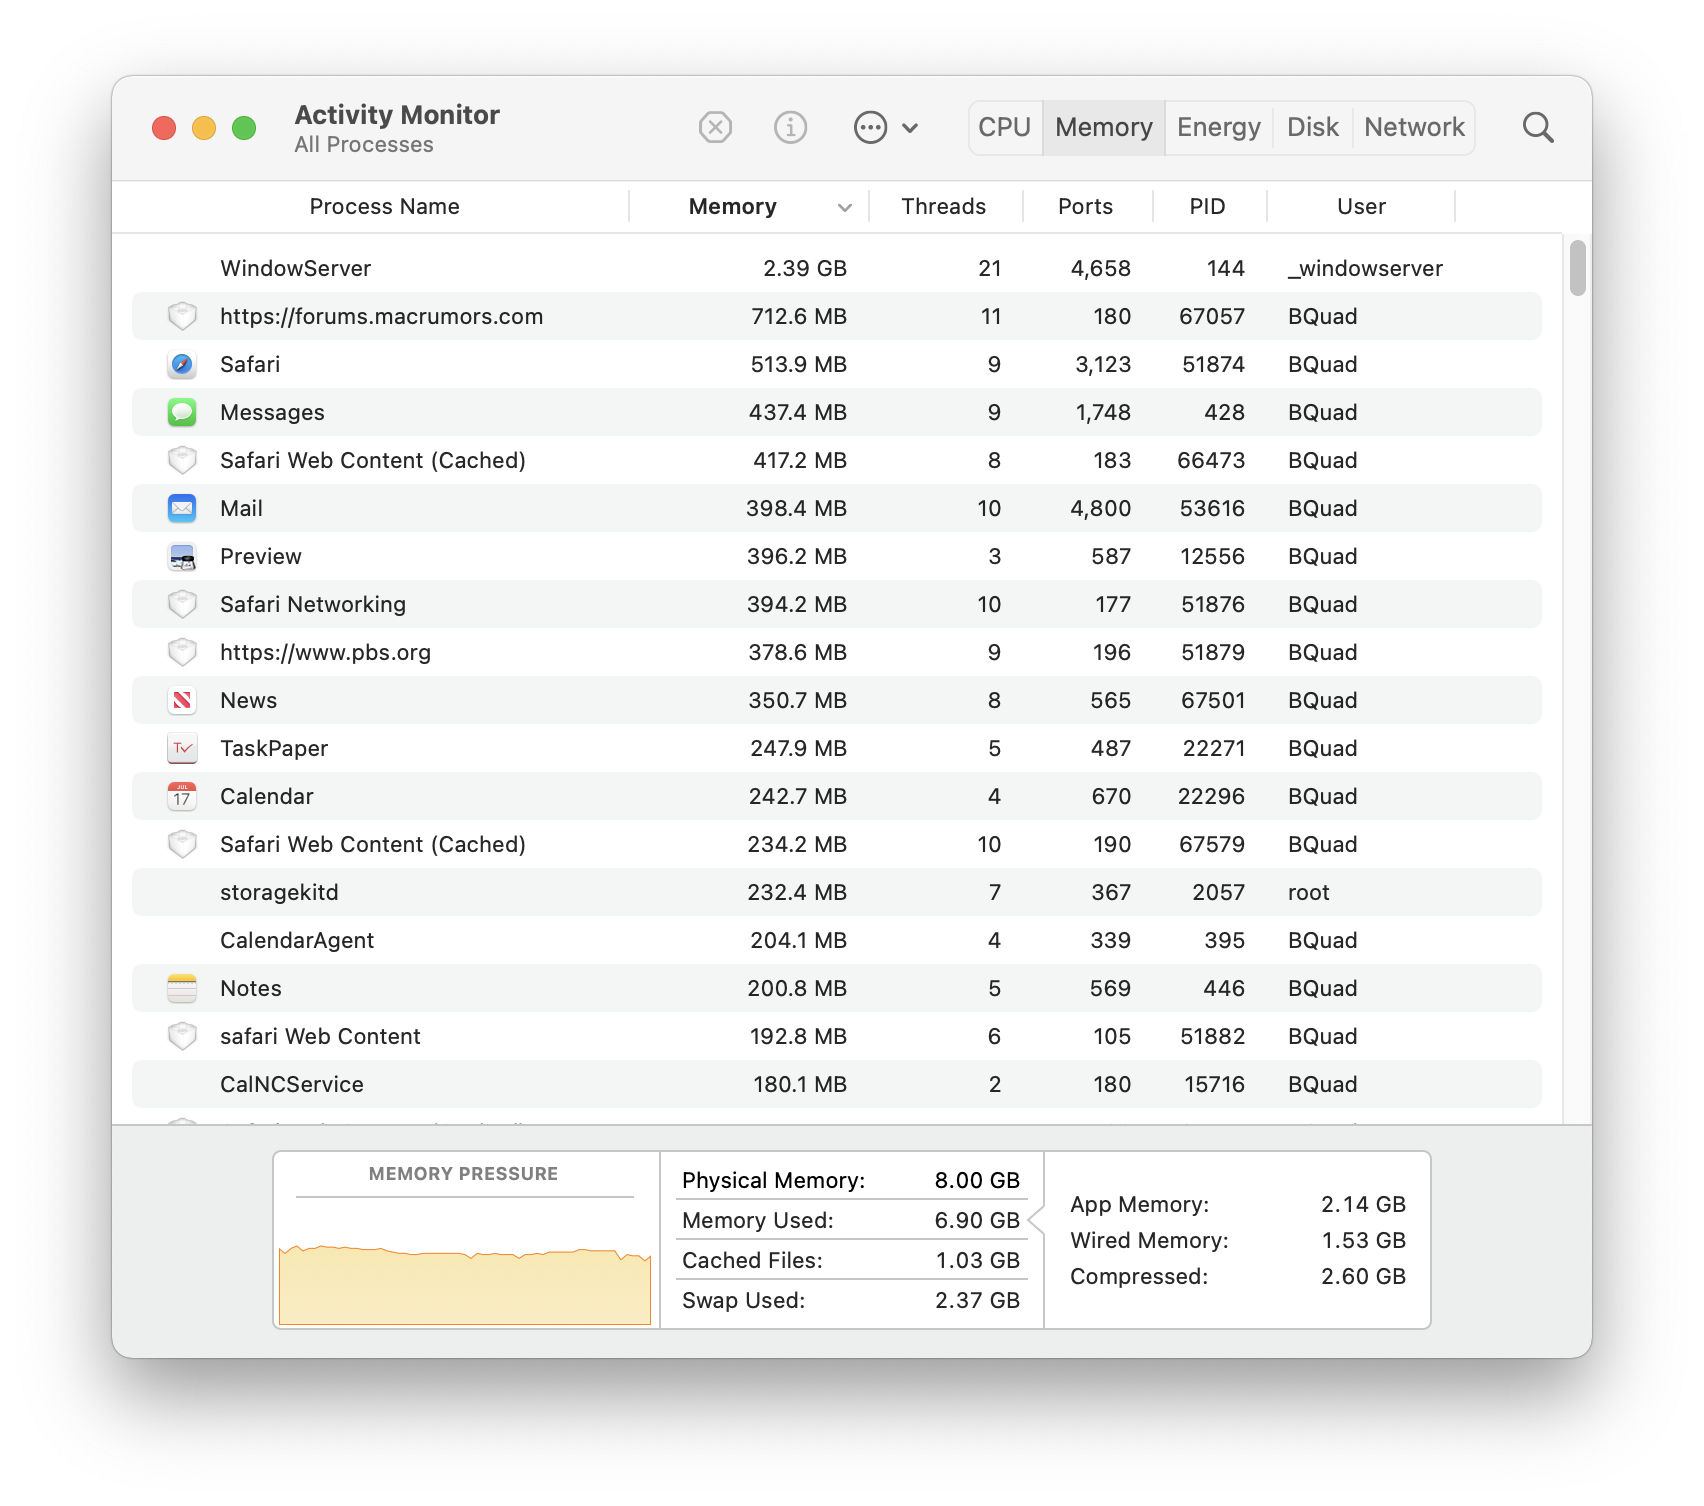Sort by the Process Name column header
Screen dimensions: 1704x1506
385,207
